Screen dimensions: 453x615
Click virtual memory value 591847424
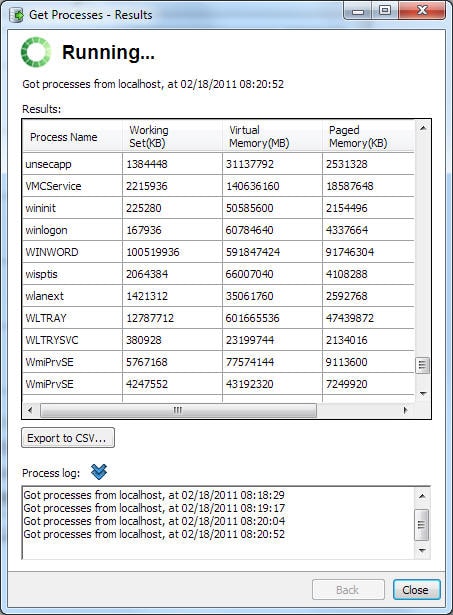point(253,252)
